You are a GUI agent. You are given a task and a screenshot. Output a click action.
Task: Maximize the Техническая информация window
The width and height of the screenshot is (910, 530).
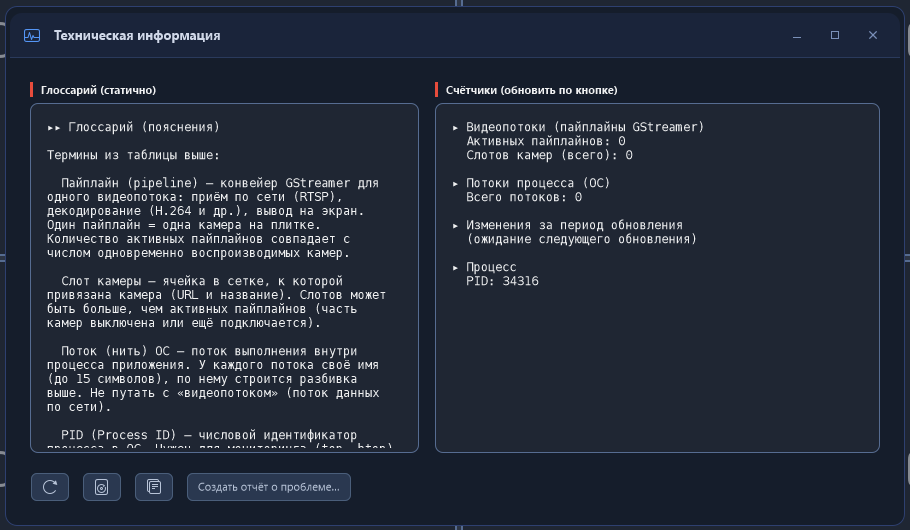coord(835,35)
